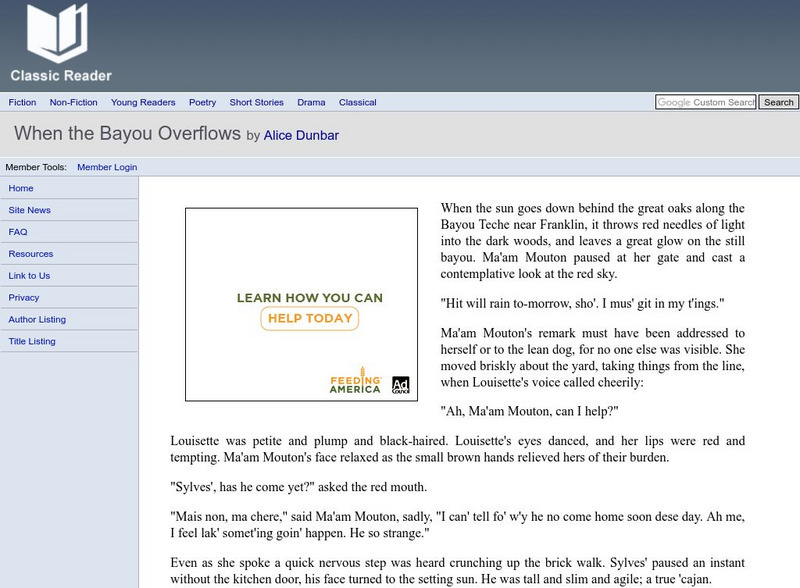Select the Fiction menu item
Viewport: 800px width, 588px height.
[x=23, y=102]
